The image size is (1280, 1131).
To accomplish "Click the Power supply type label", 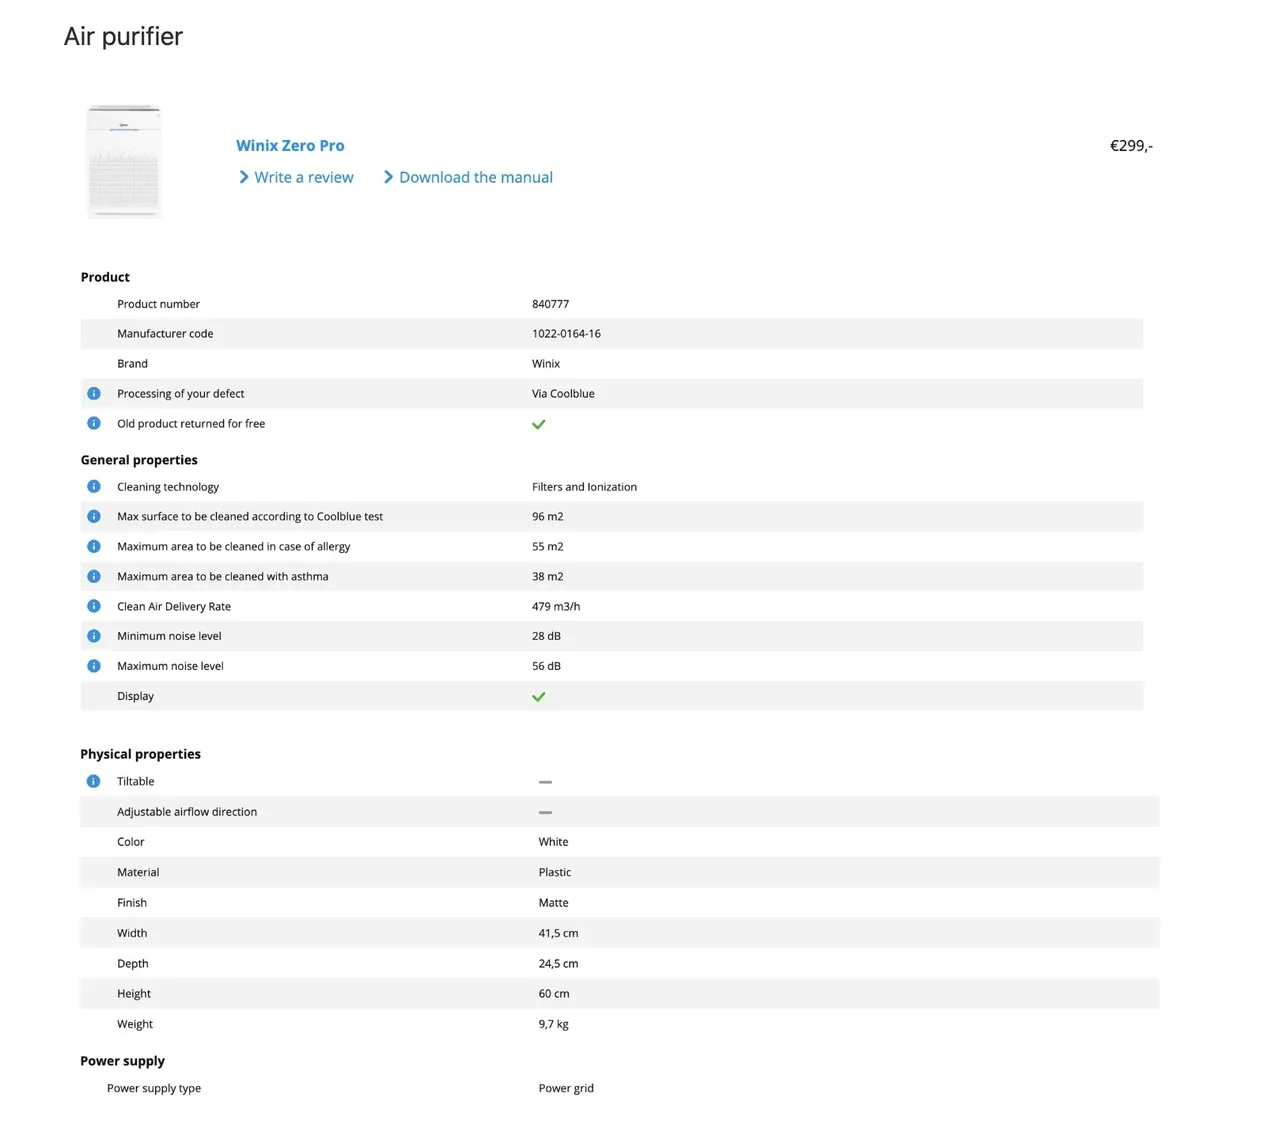I will coord(154,1089).
